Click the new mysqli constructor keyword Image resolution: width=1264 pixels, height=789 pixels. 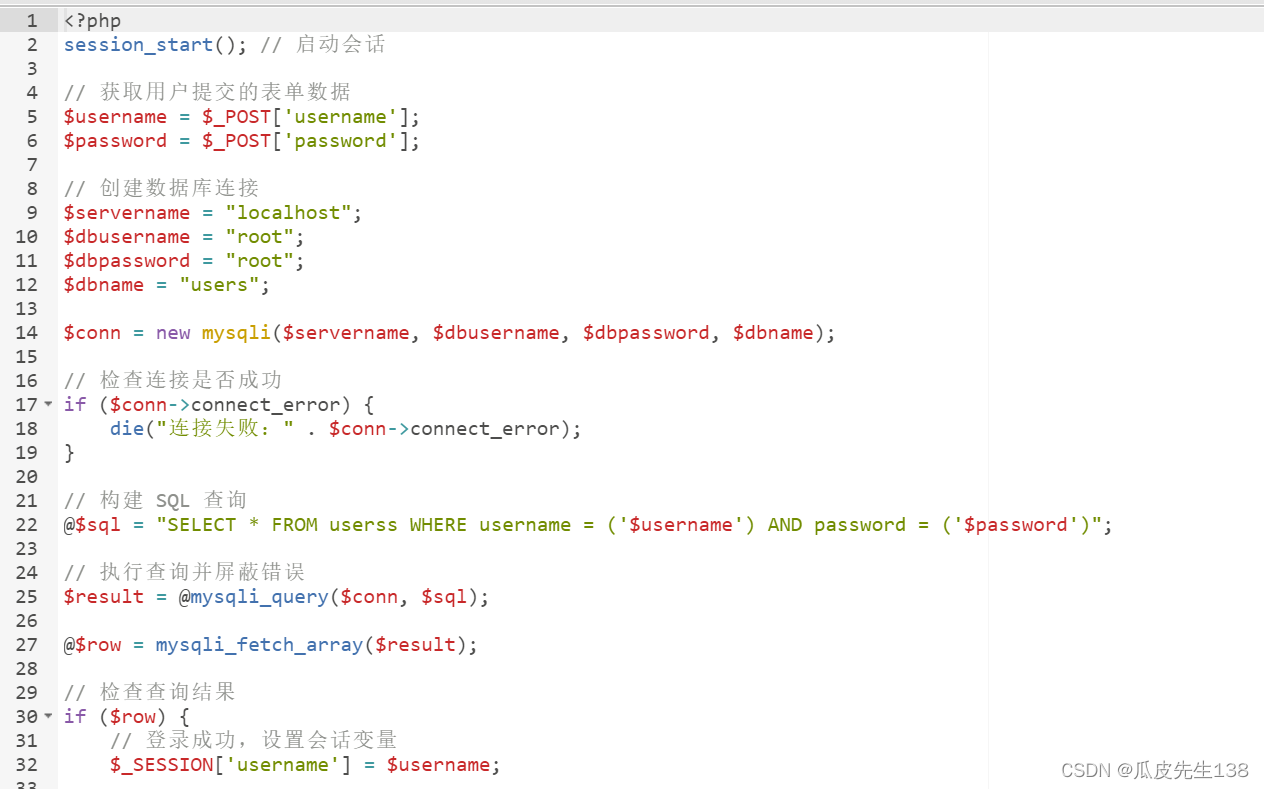click(172, 332)
